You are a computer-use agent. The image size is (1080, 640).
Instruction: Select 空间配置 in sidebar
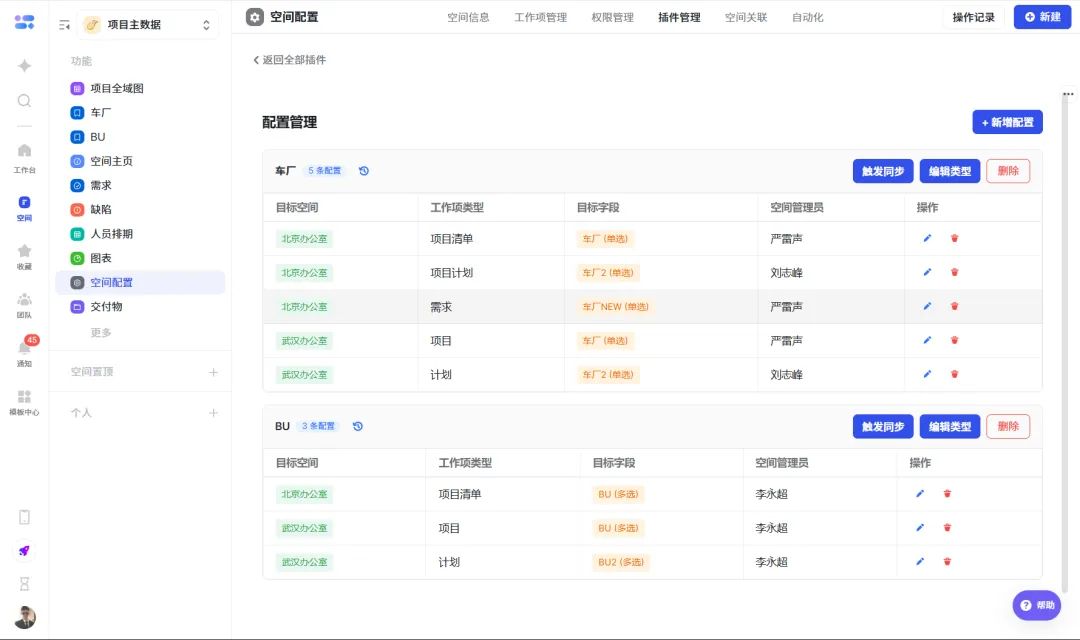coord(141,282)
